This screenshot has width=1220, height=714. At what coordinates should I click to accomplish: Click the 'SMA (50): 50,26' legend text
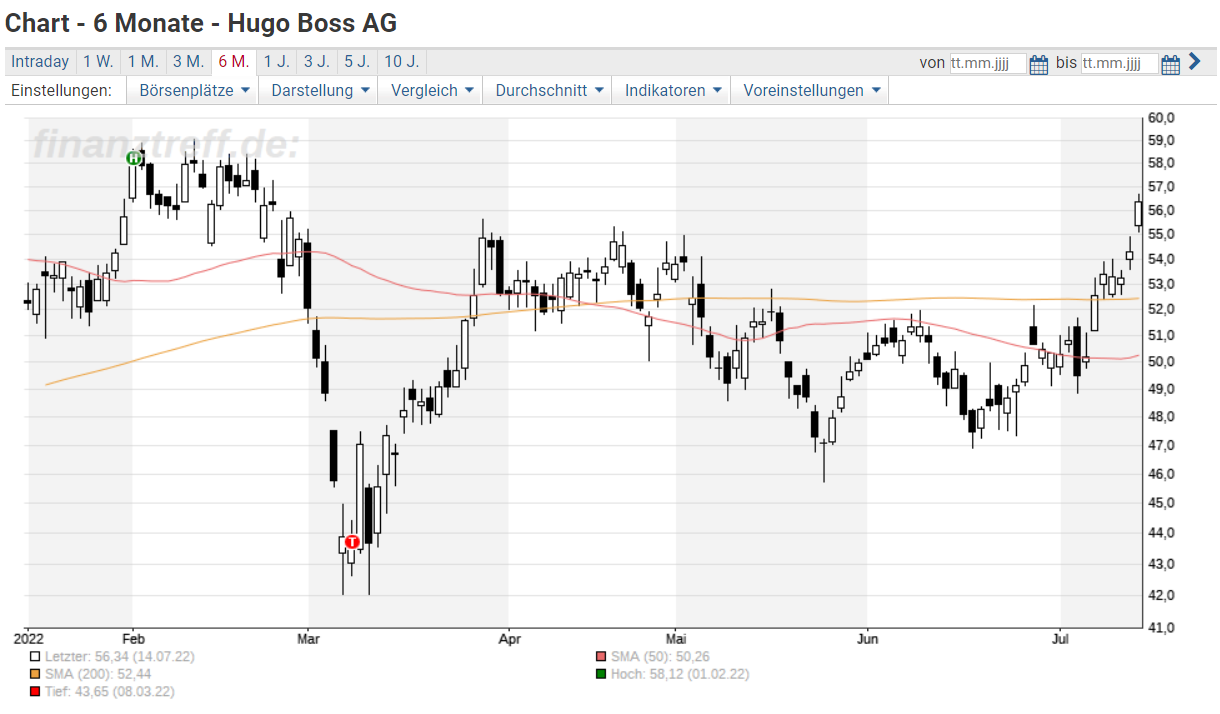[x=658, y=657]
